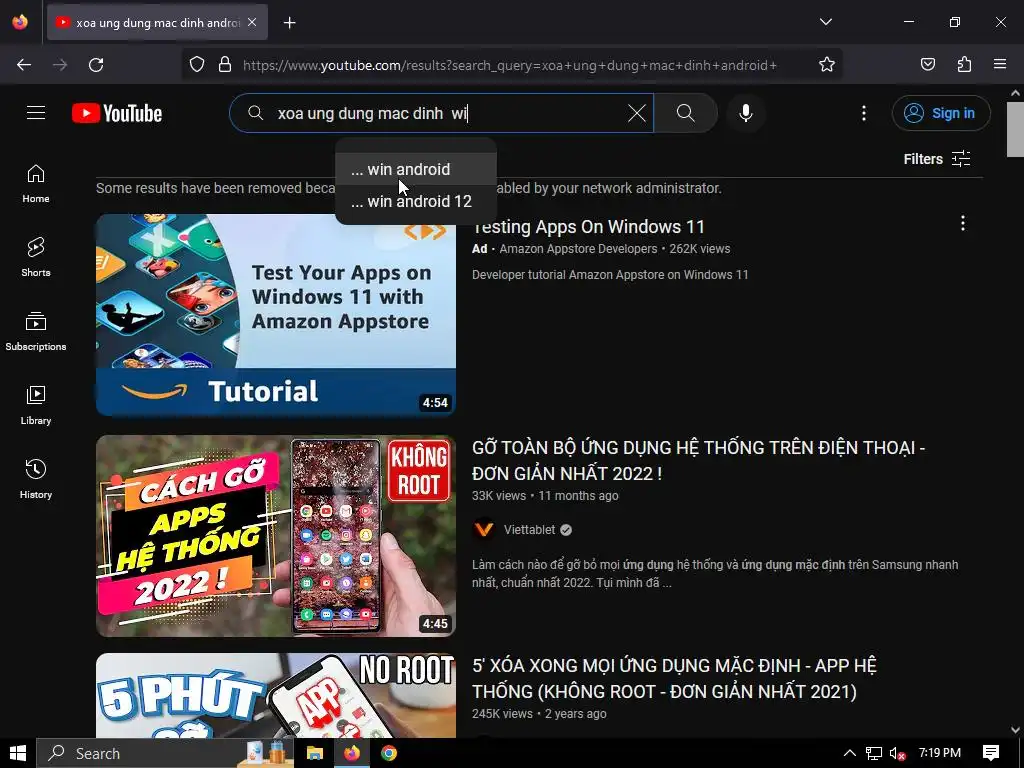Clear the search box with the X
This screenshot has height=768, width=1024.
pyautogui.click(x=637, y=113)
